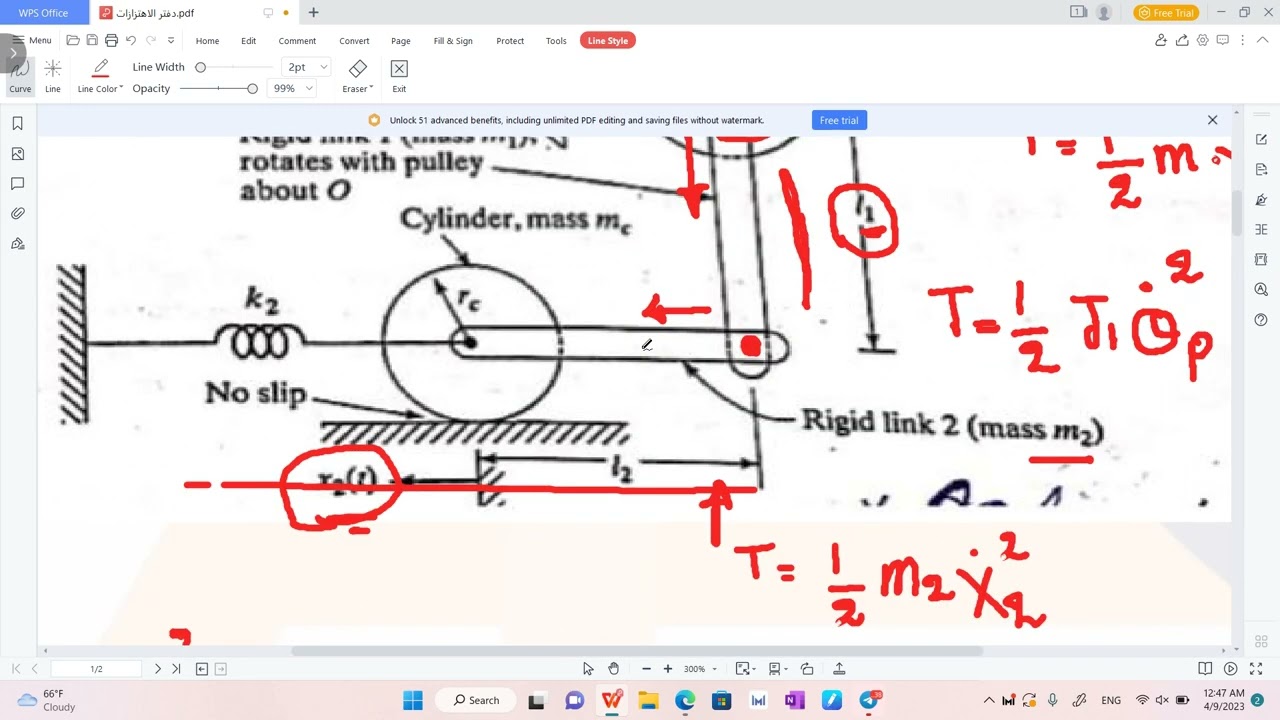Open the 300% zoom level dropdown
The image size is (1280, 720).
(x=701, y=669)
